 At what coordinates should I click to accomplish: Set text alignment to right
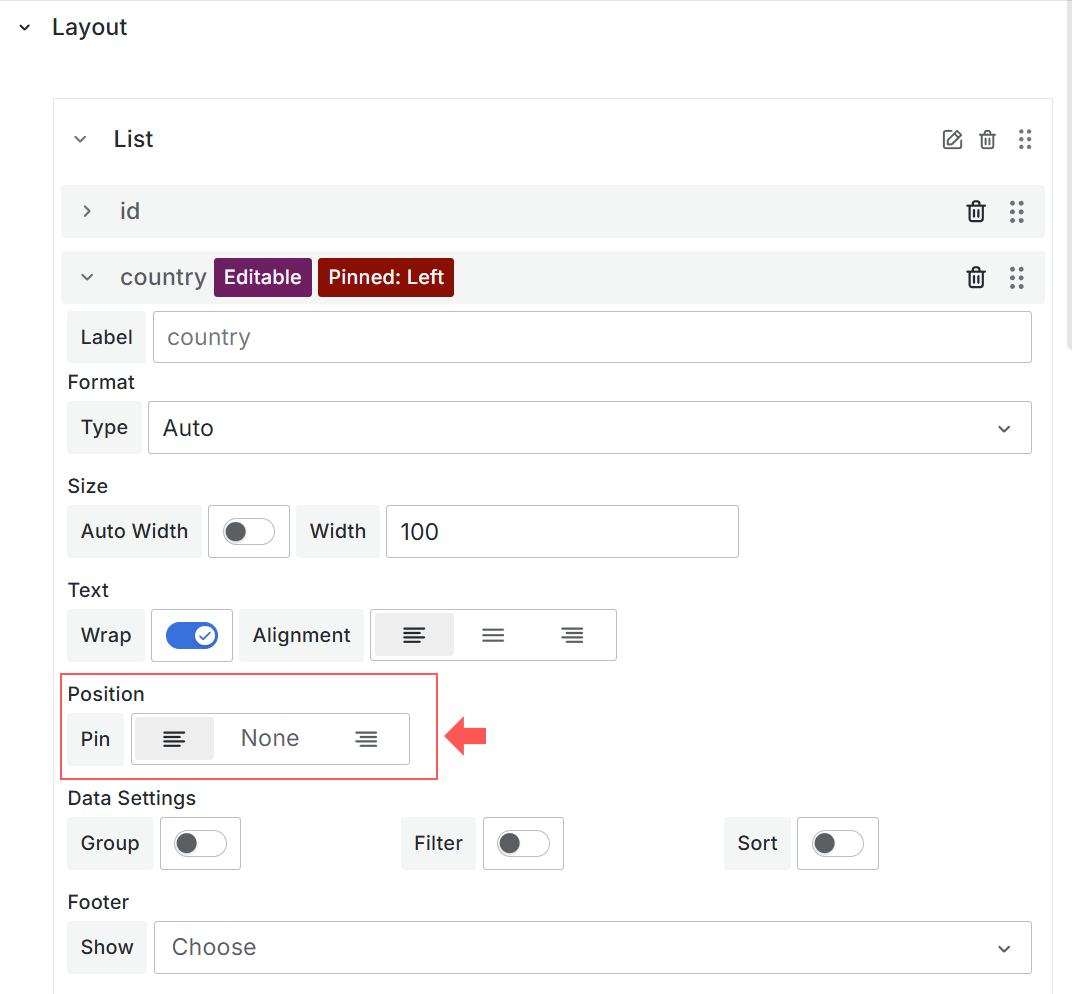pos(572,635)
